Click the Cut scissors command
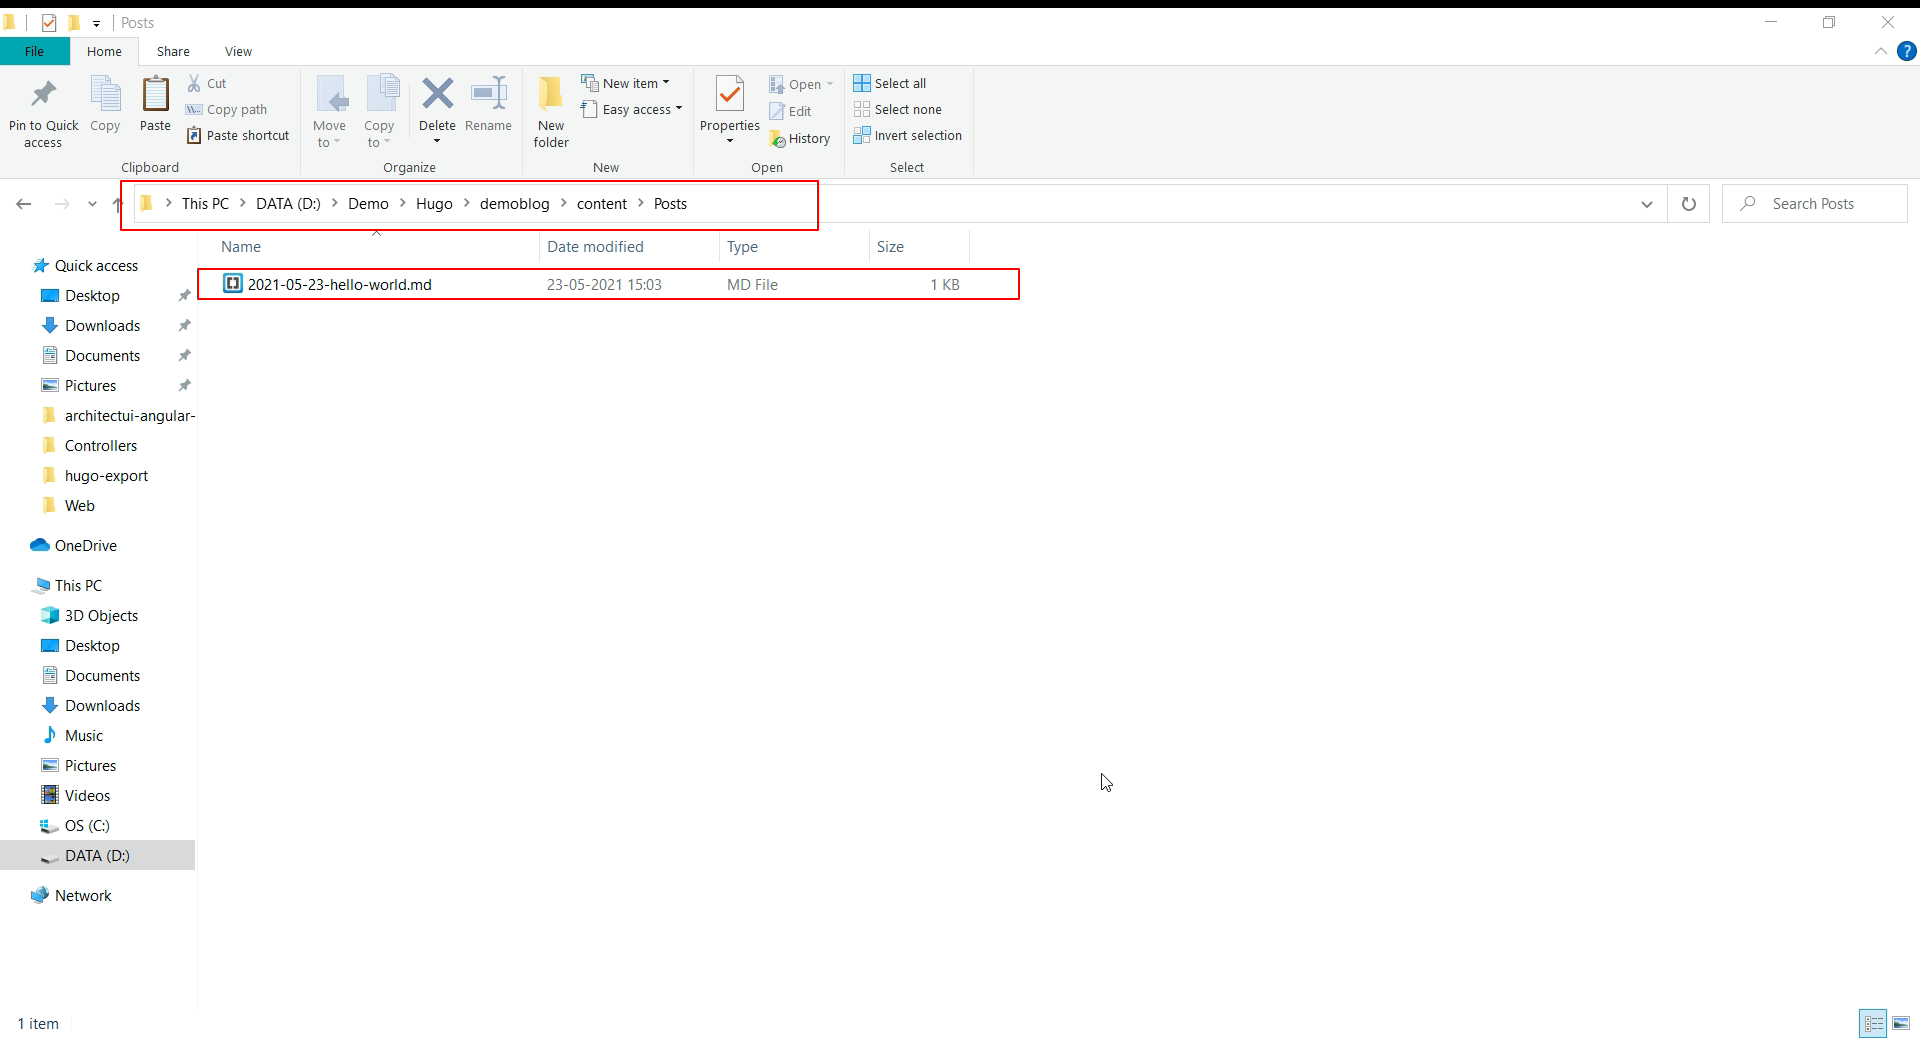The width and height of the screenshot is (1920, 1038). pos(207,83)
